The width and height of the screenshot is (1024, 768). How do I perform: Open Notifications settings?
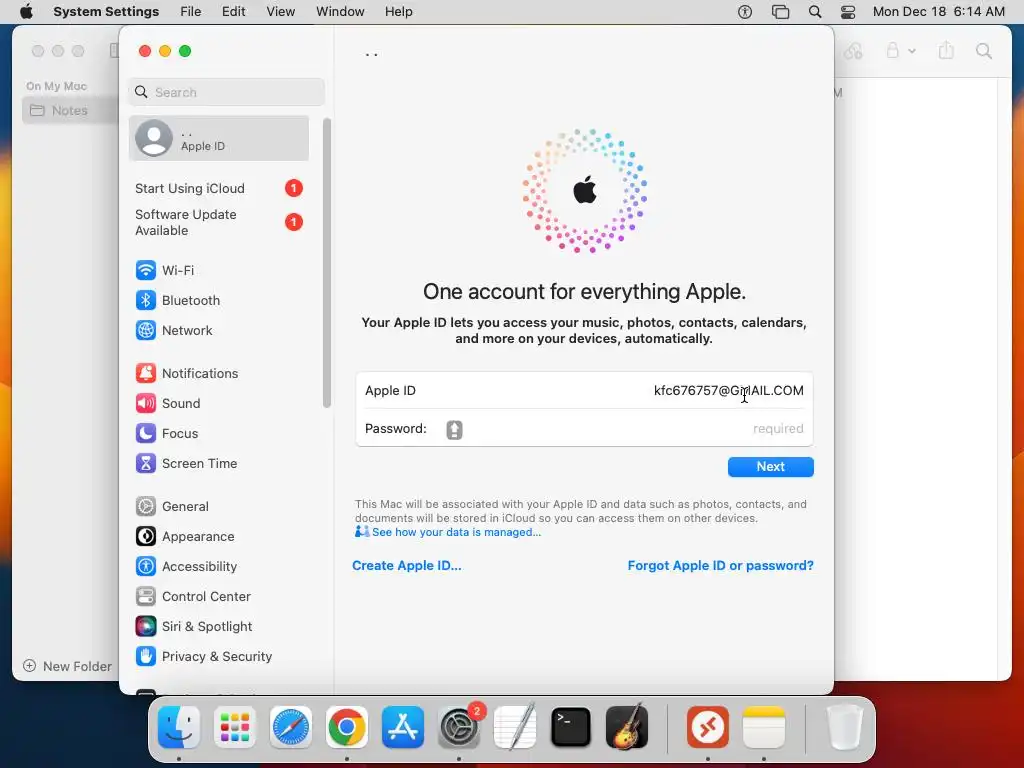click(187, 374)
